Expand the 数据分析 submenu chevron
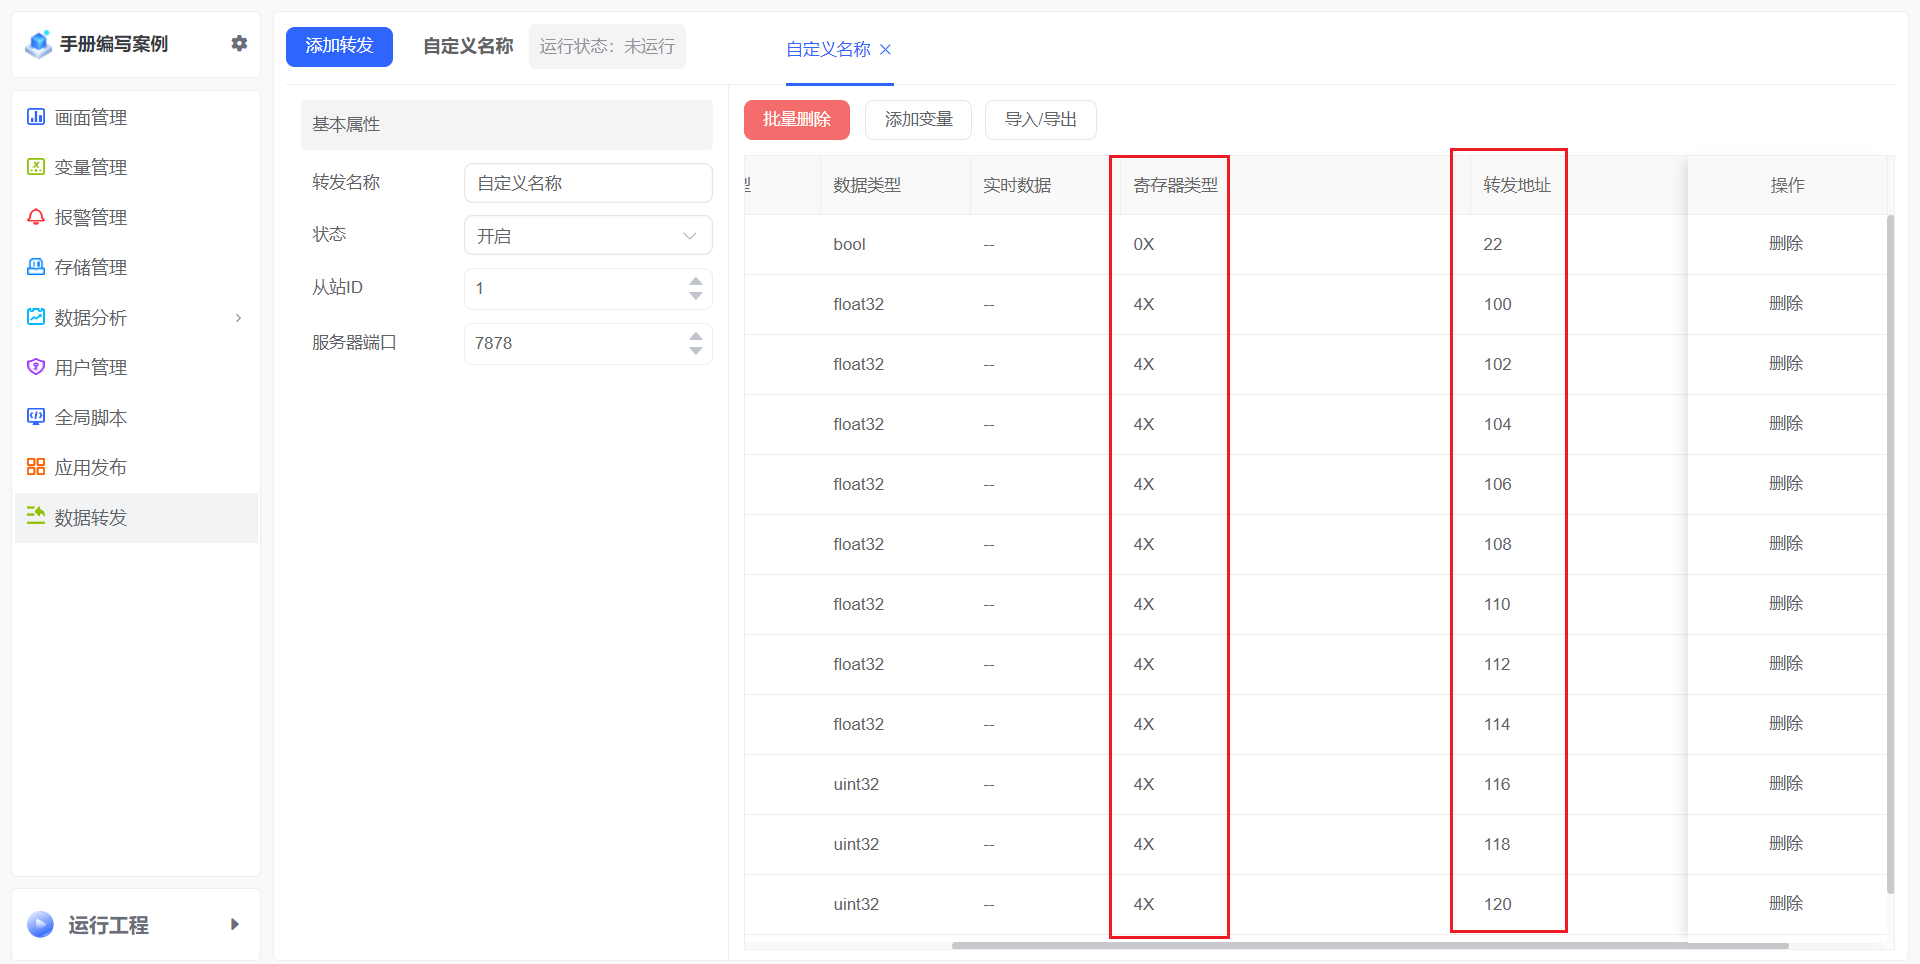Viewport: 1920px width, 964px height. (238, 318)
